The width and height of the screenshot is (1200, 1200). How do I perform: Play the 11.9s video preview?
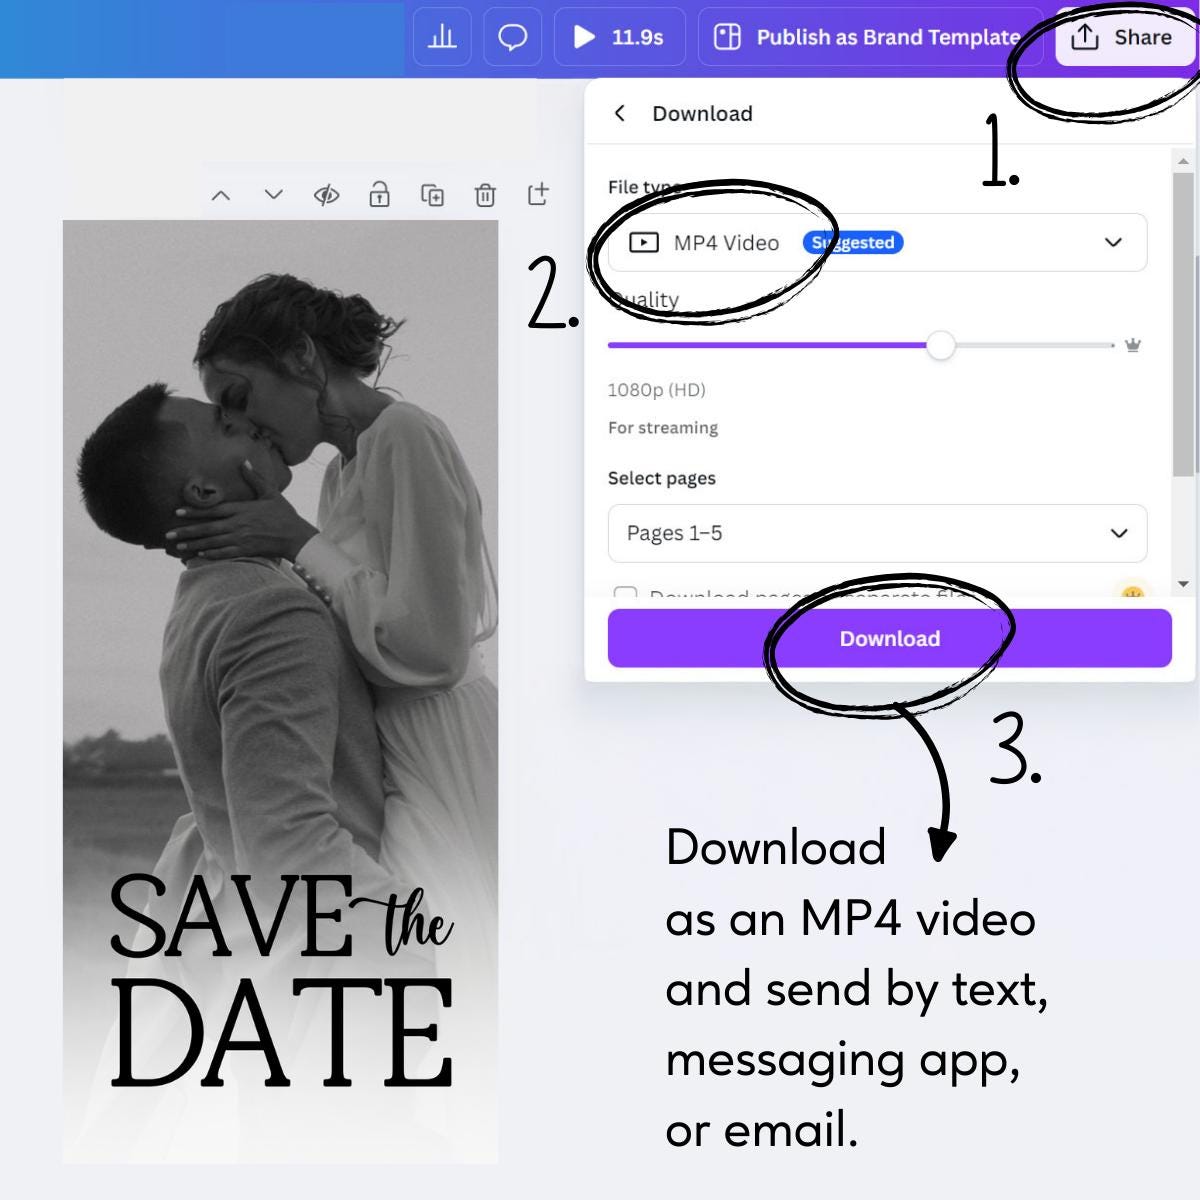(x=583, y=37)
